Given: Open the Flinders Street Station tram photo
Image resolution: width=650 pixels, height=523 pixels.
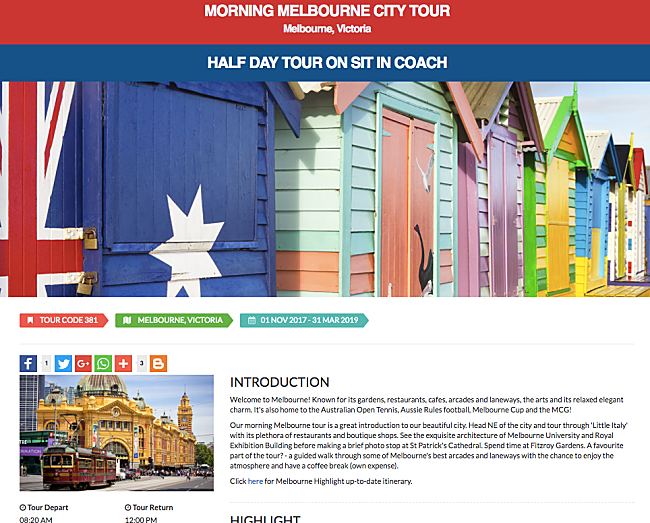Looking at the screenshot, I should coord(116,433).
